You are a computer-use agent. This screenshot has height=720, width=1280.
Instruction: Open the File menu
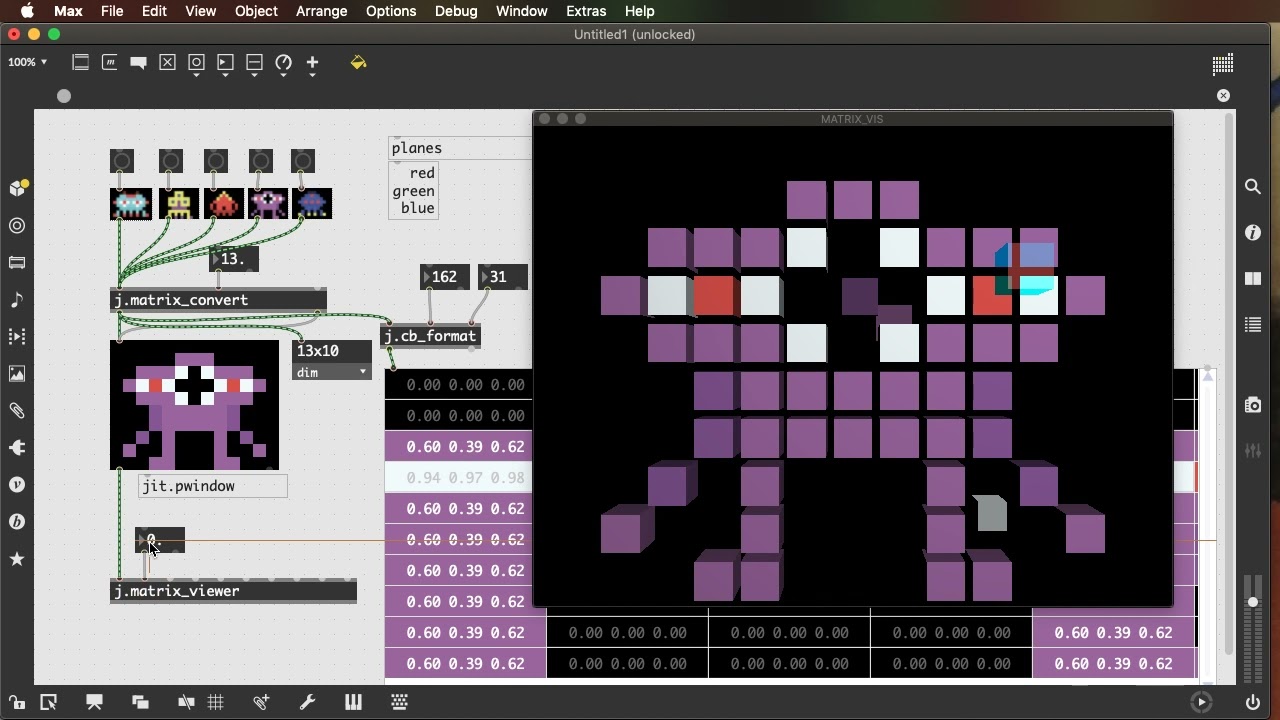[x=112, y=11]
